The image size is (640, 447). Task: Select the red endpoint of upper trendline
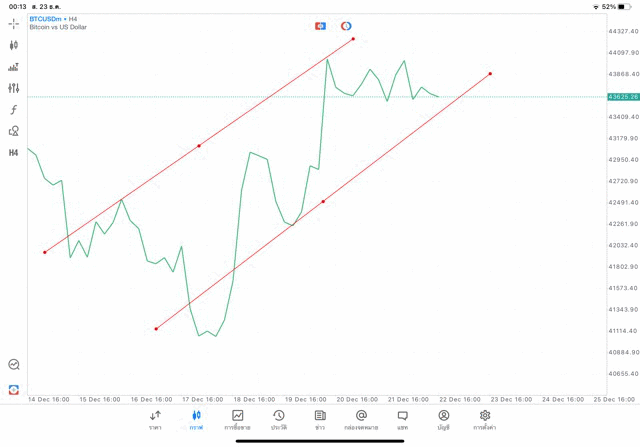tap(353, 39)
